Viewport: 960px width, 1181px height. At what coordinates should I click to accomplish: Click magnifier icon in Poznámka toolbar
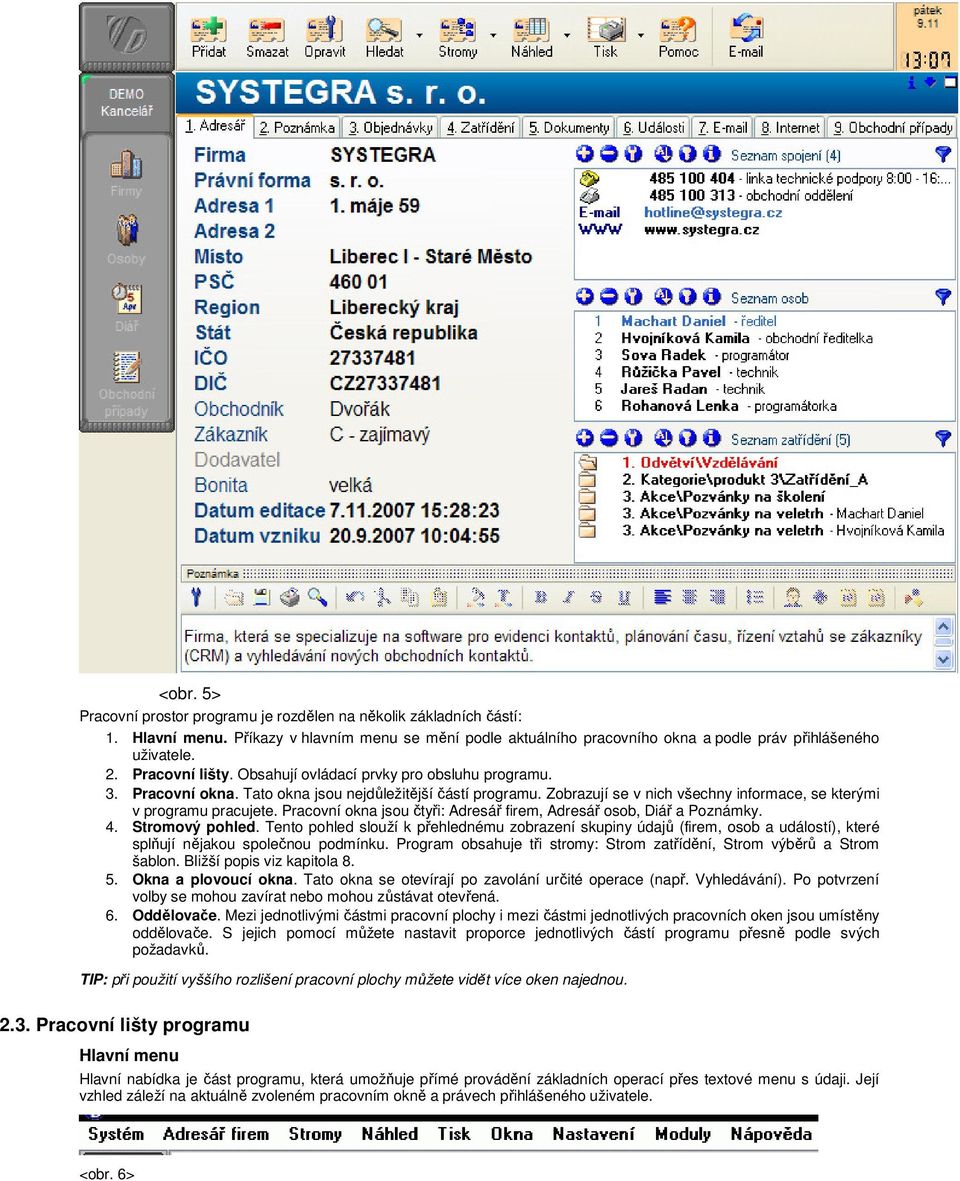click(x=317, y=597)
